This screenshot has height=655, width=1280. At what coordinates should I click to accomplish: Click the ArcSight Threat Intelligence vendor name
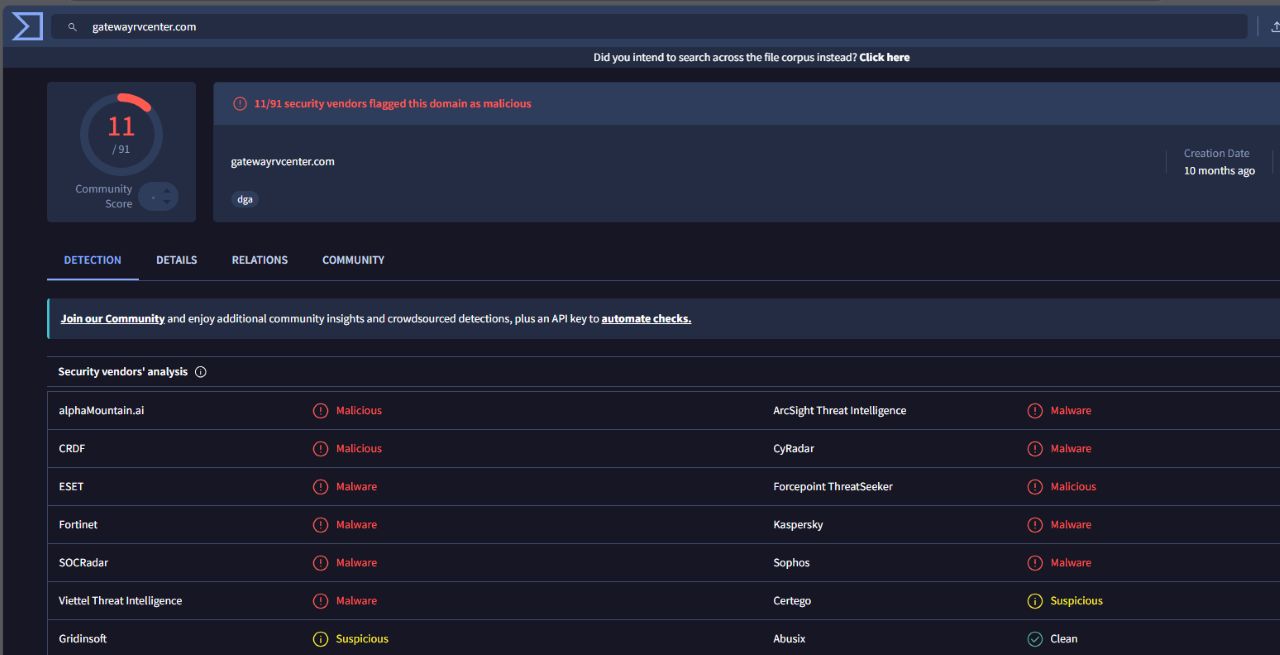pyautogui.click(x=840, y=411)
